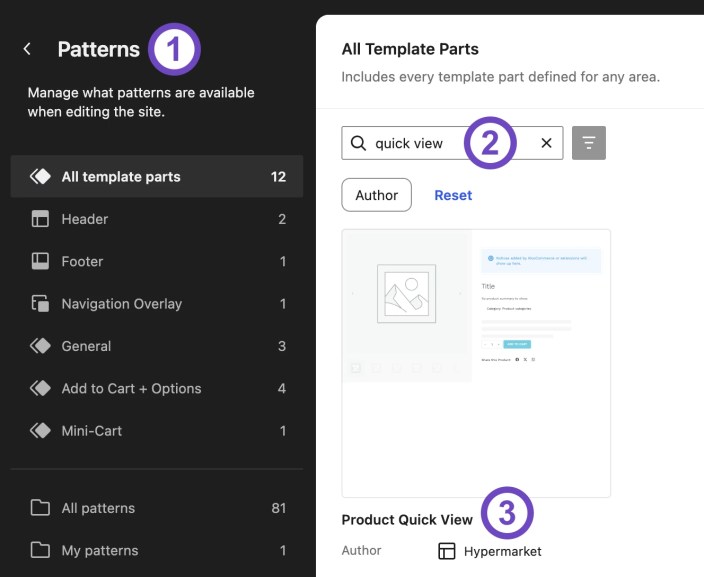The height and width of the screenshot is (577, 704).
Task: Click the Product Quick View title
Action: [407, 520]
